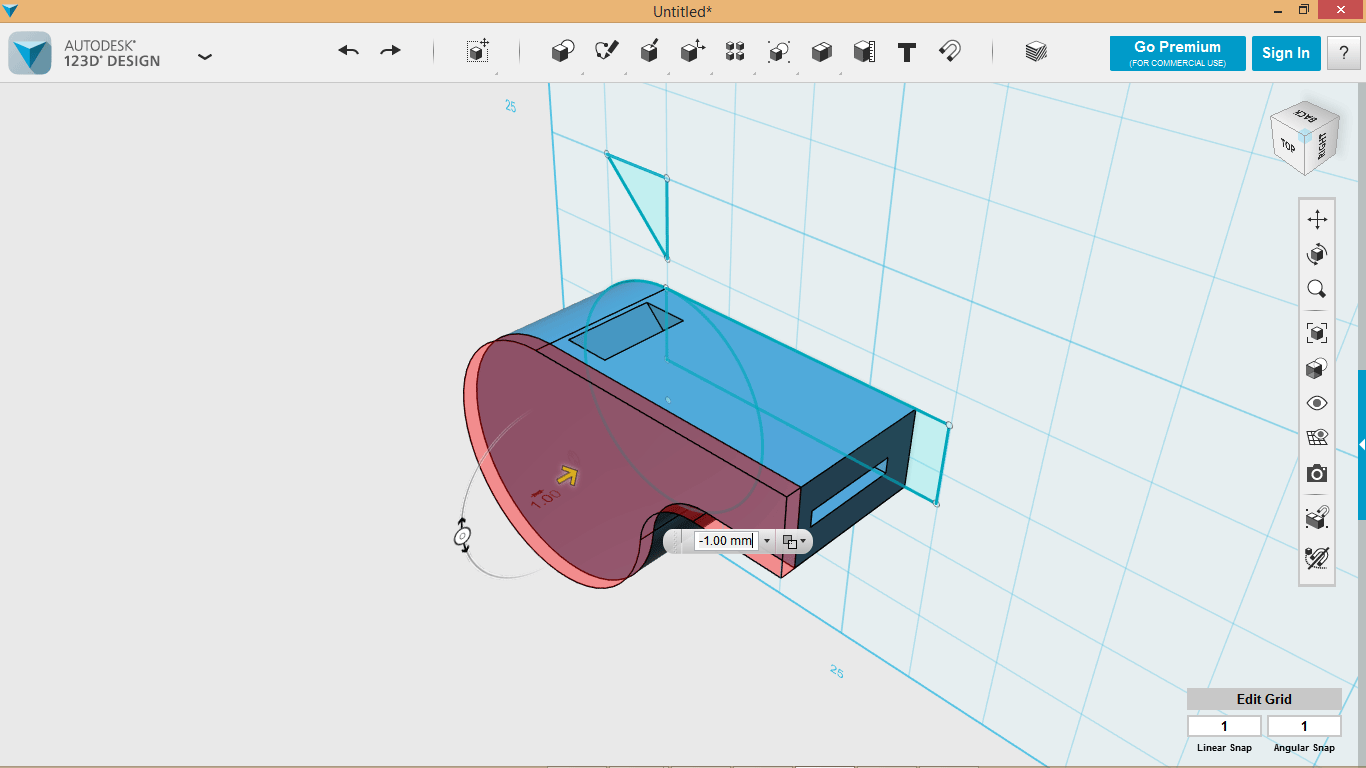Viewport: 1366px width, 768px height.
Task: Open the Materials tool
Action: (x=1036, y=52)
